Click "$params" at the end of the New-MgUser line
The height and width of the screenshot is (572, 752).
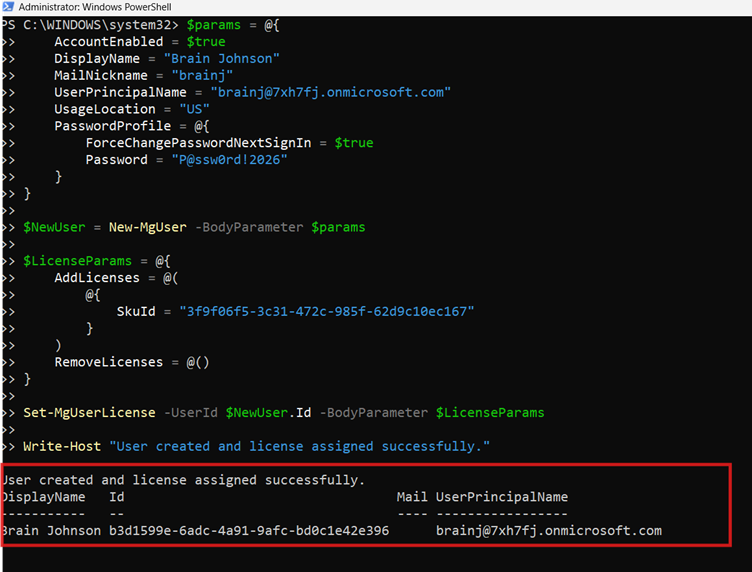[338, 227]
